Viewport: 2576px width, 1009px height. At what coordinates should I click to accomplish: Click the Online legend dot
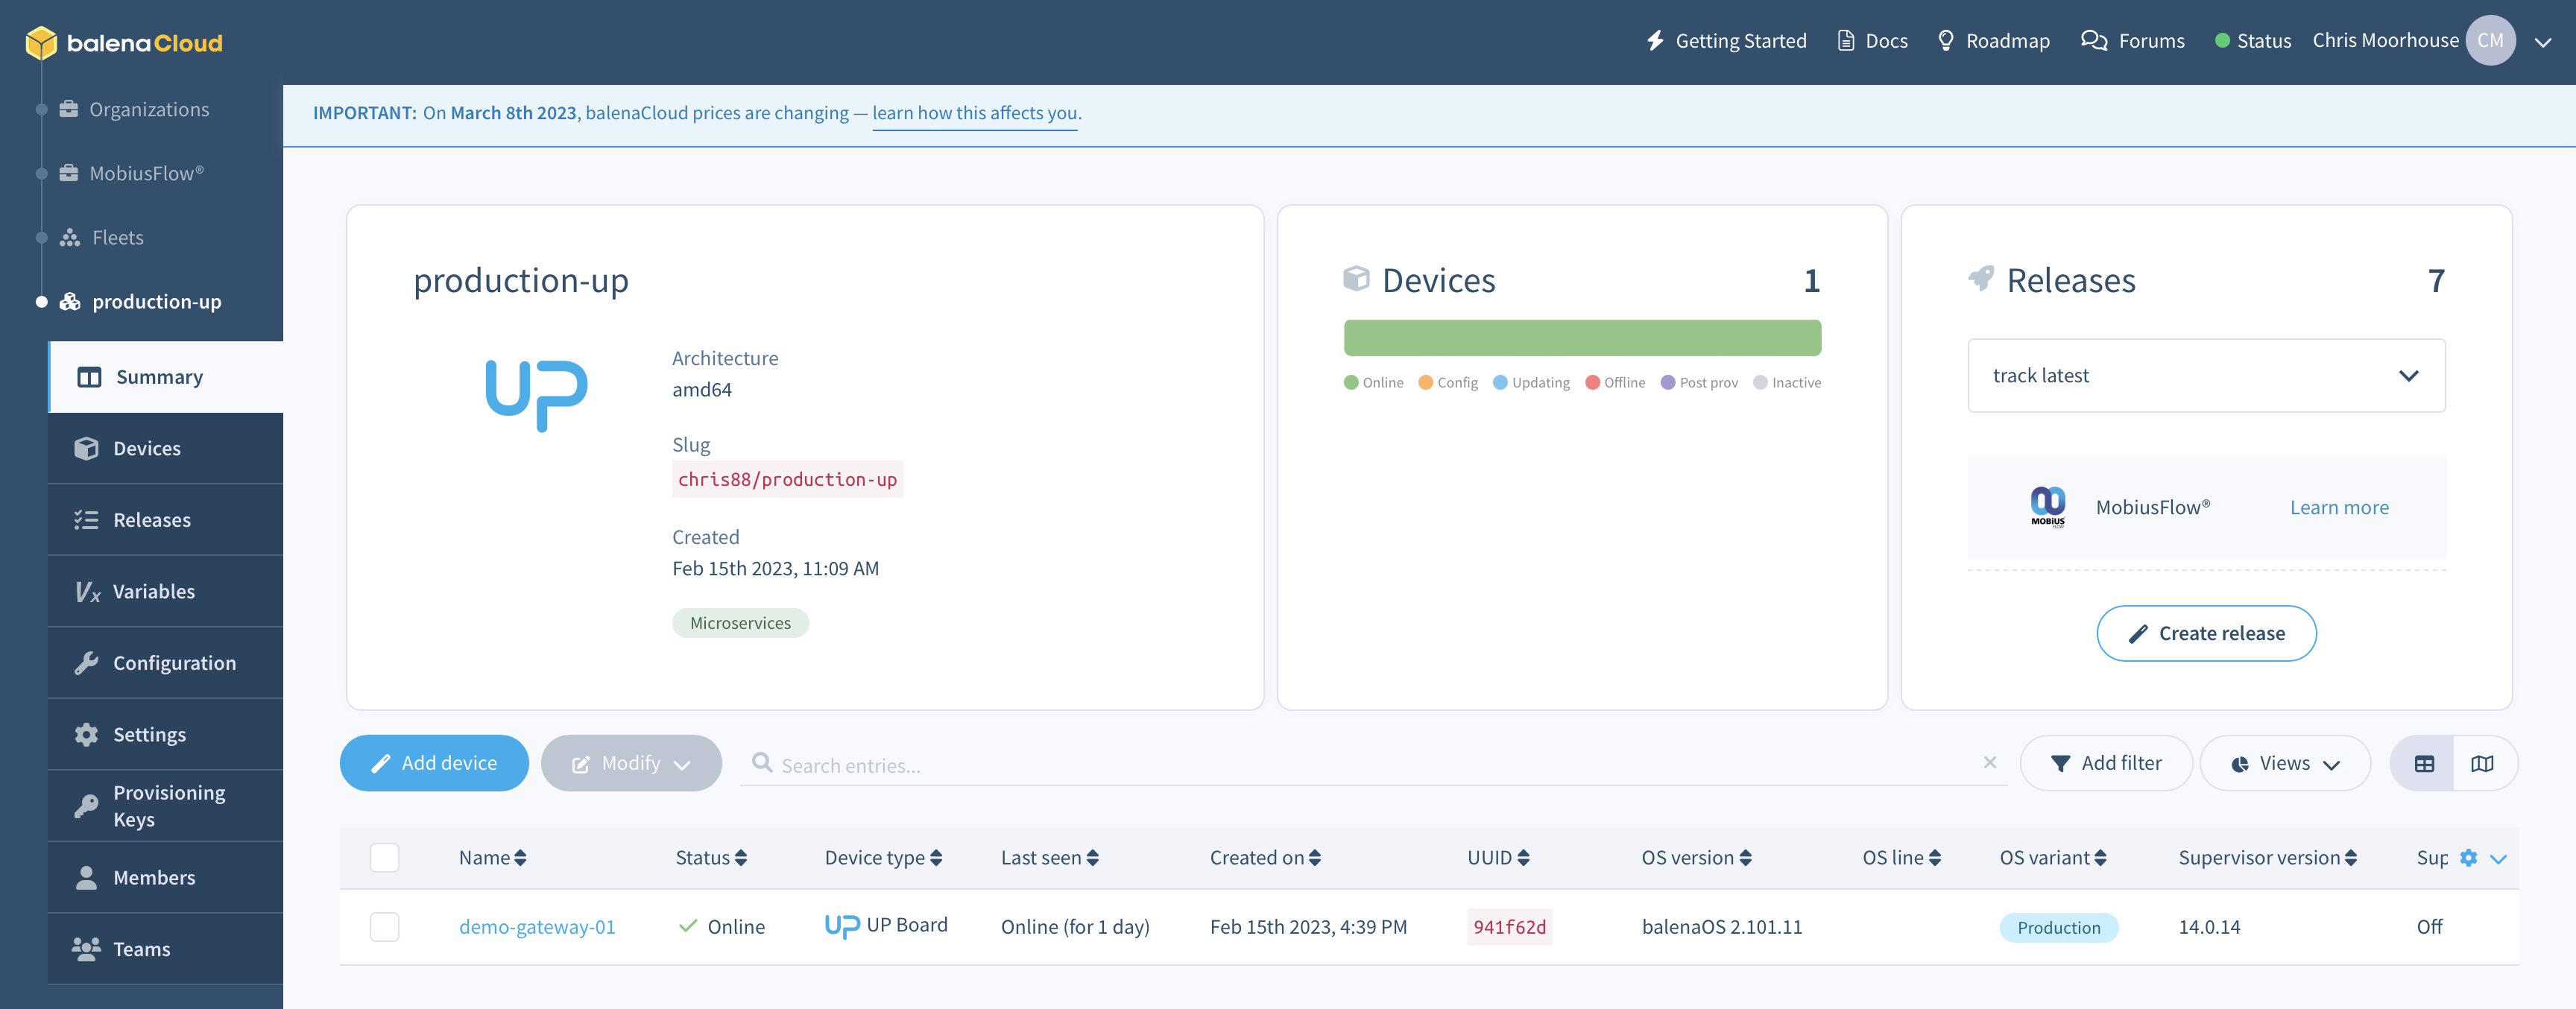[x=1351, y=383]
